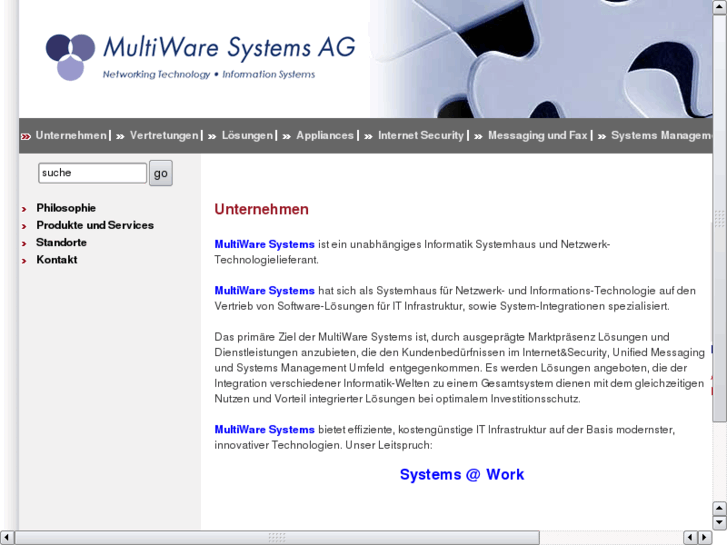Focus the suche search field
The height and width of the screenshot is (545, 727).
(x=93, y=173)
